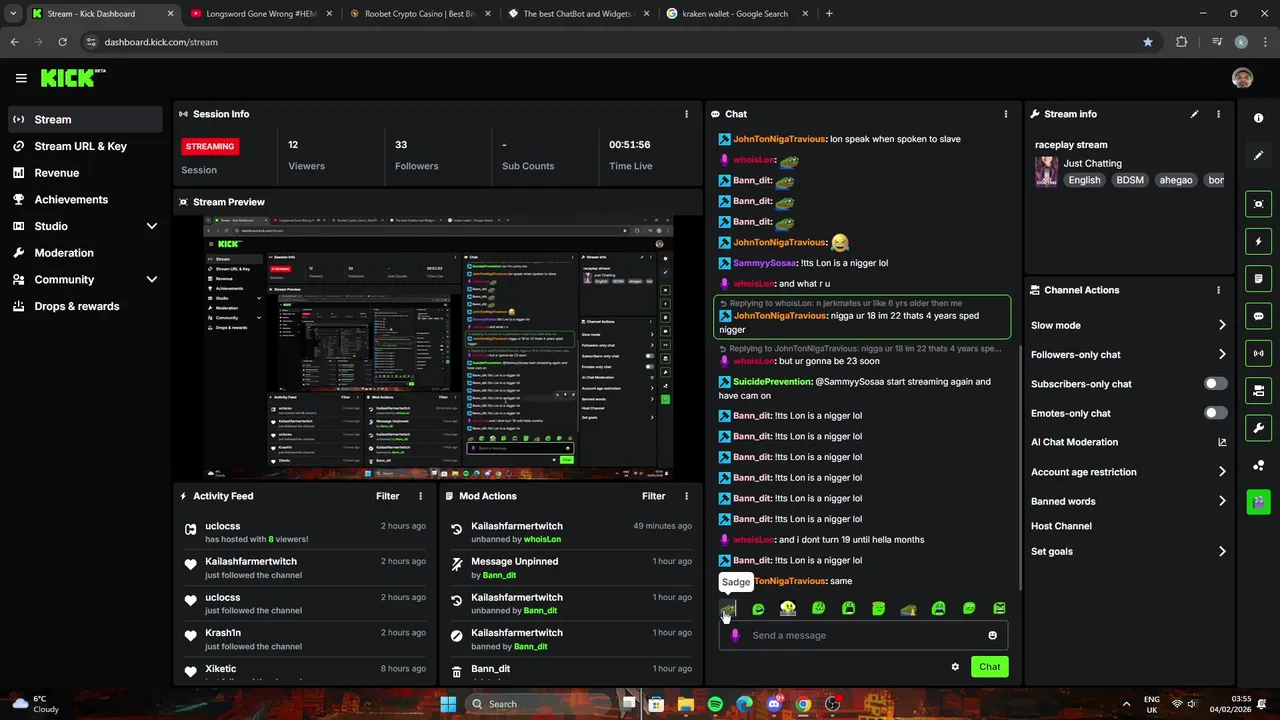
Task: Open chat settings gear icon
Action: click(955, 667)
